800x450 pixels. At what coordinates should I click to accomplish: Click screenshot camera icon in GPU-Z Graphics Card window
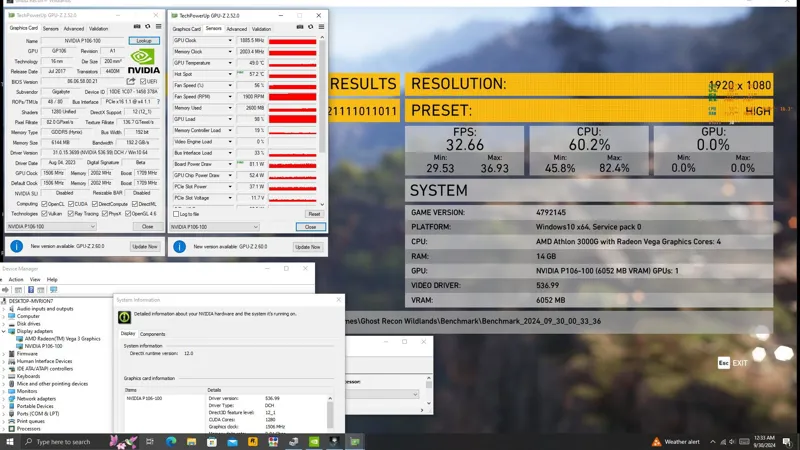click(137, 27)
